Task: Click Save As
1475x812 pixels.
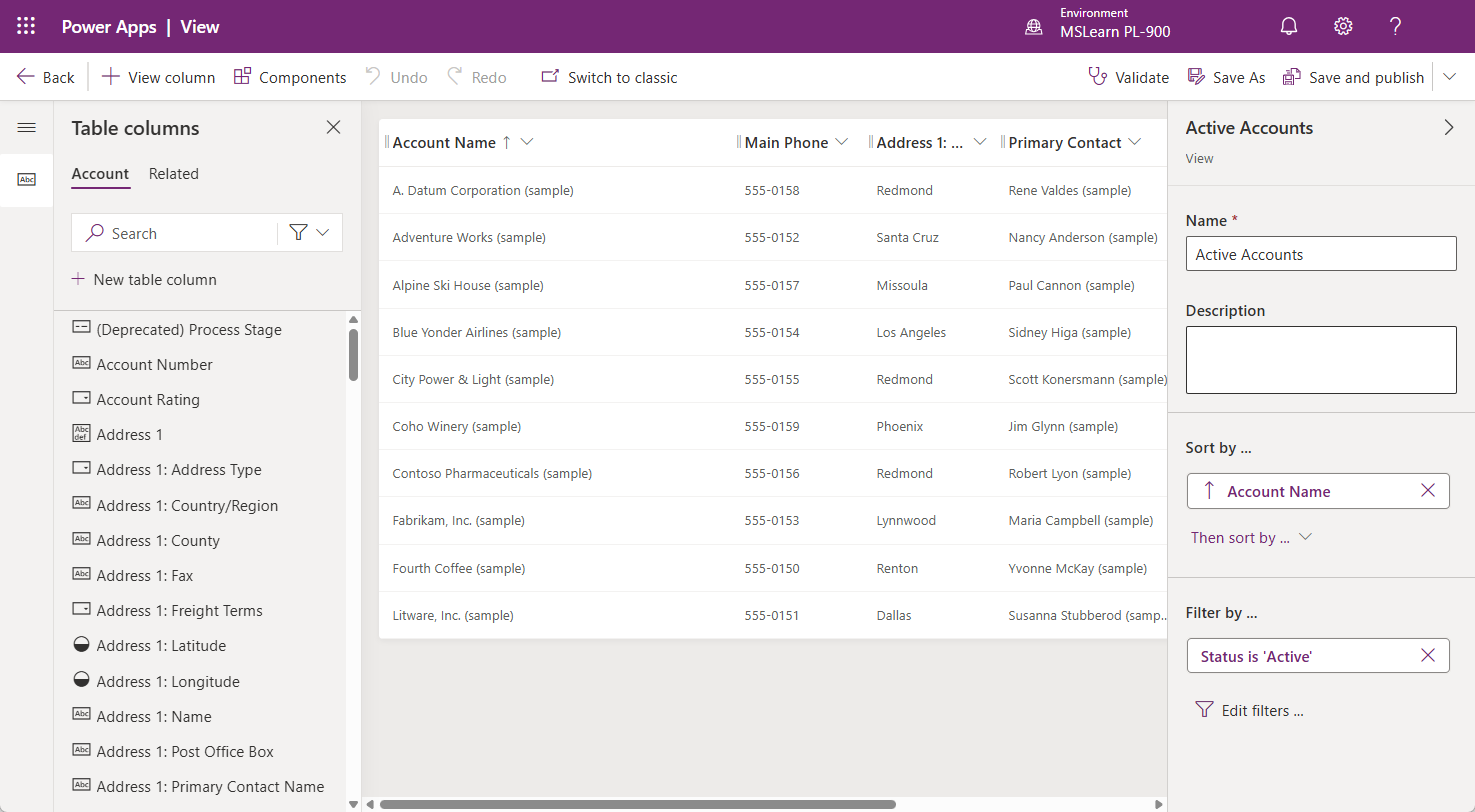Action: click(1226, 77)
